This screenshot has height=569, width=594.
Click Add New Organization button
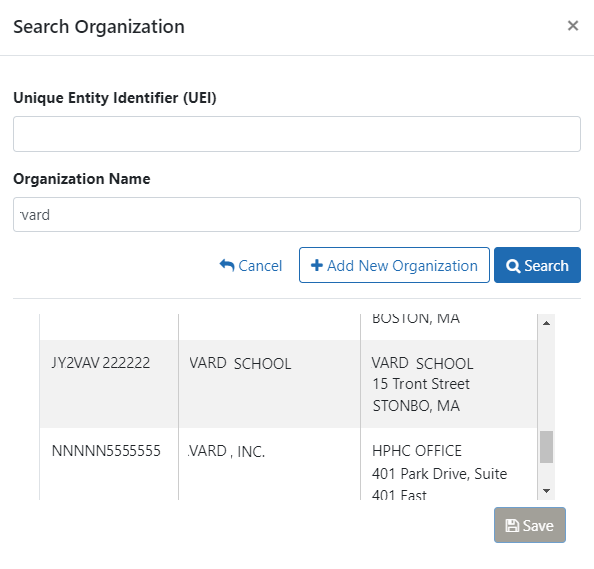(x=394, y=265)
